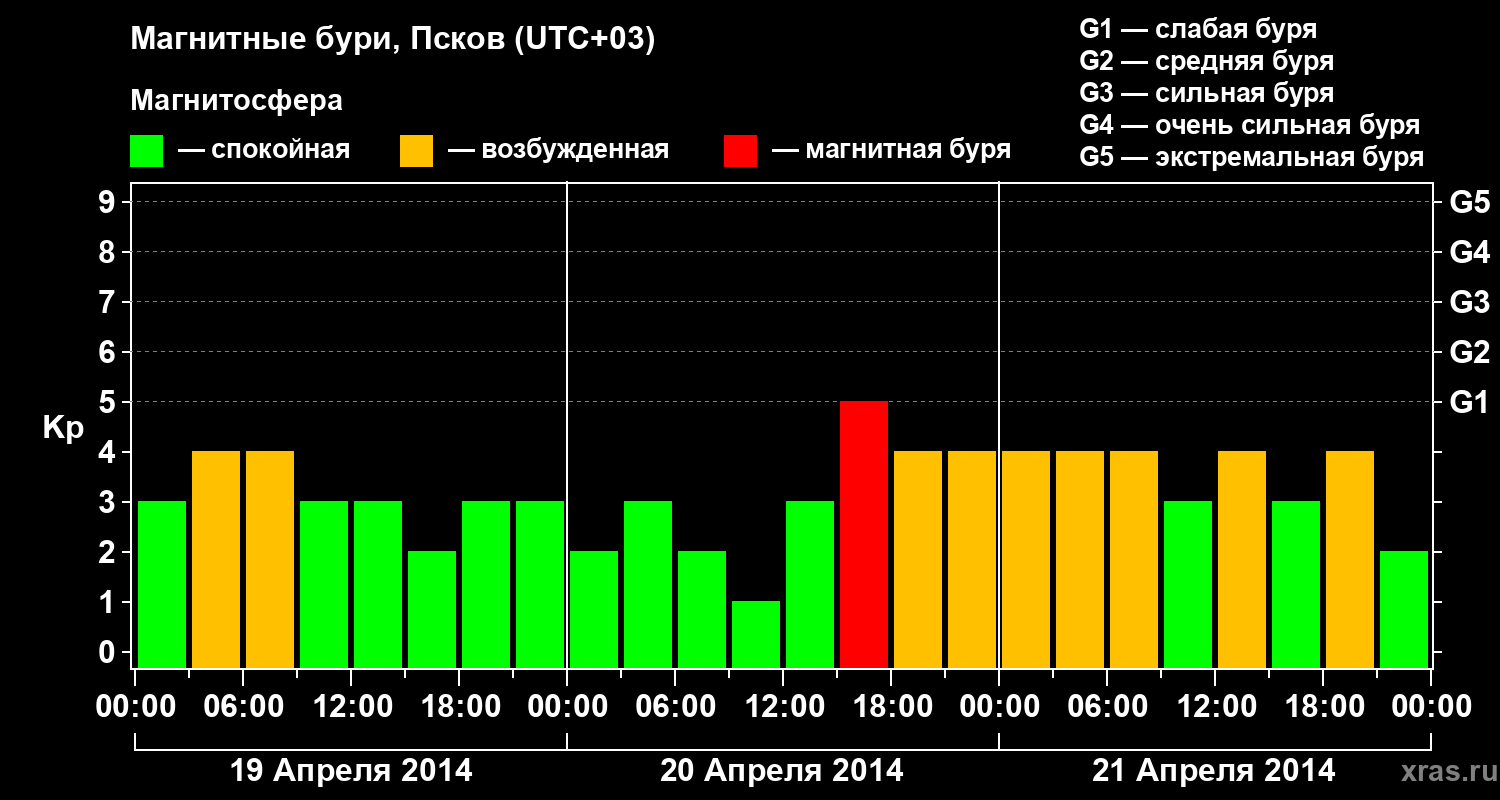Click the 12:00–15:00 yellow bar on 21 April
The height and width of the screenshot is (800, 1500).
click(1242, 559)
